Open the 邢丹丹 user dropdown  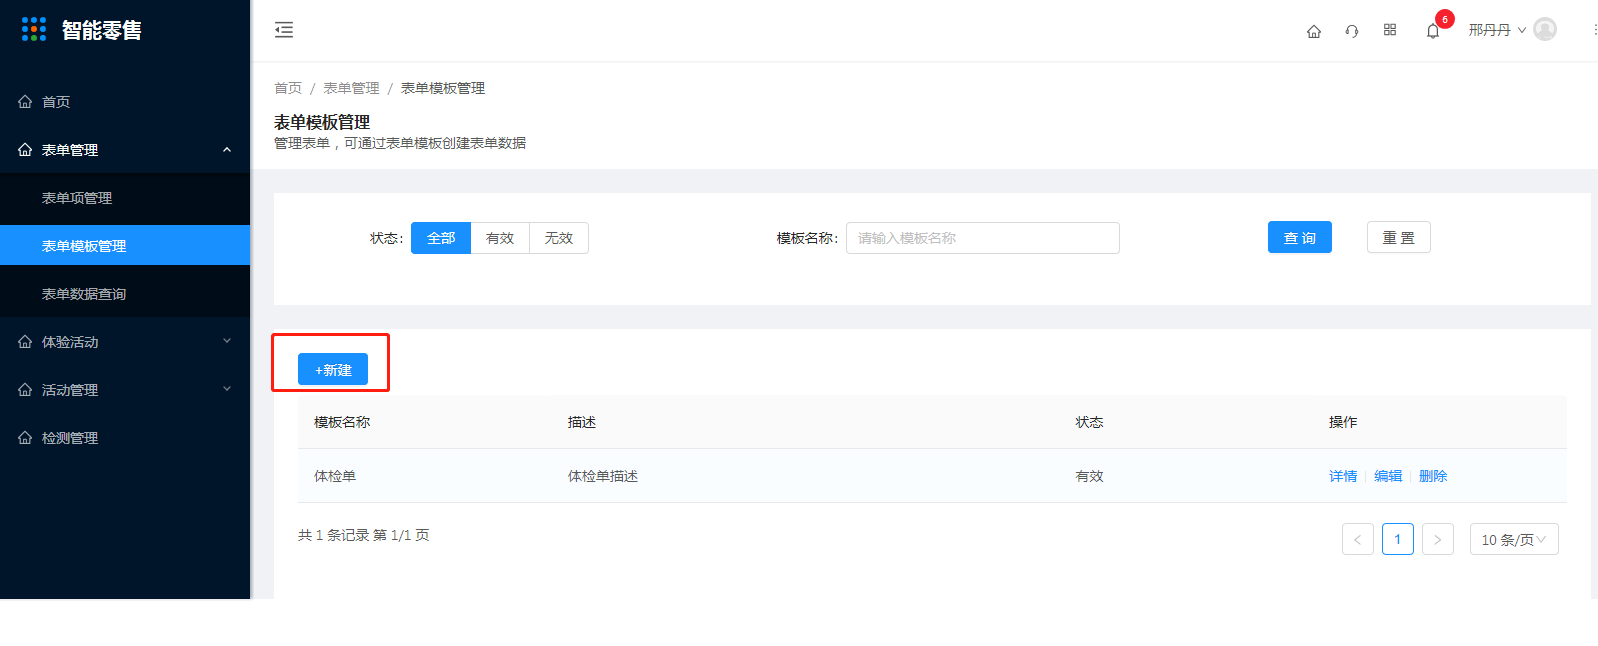[x=1497, y=30]
